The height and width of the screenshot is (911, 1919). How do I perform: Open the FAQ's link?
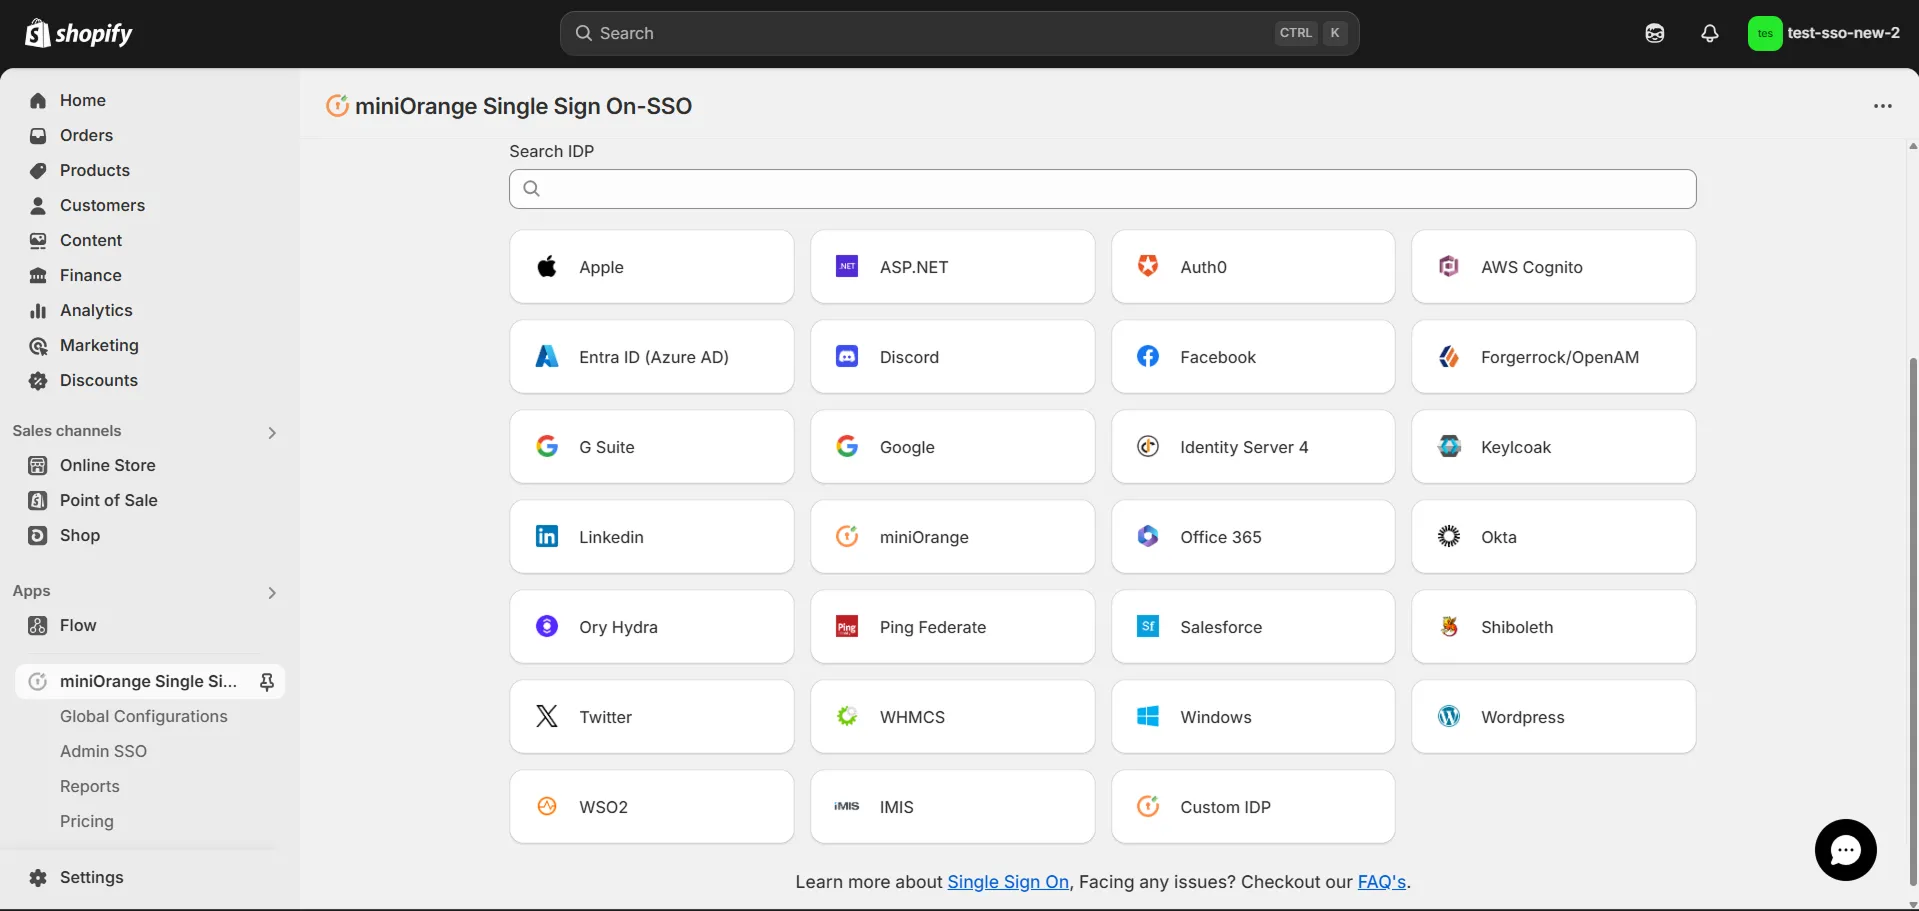pyautogui.click(x=1381, y=882)
